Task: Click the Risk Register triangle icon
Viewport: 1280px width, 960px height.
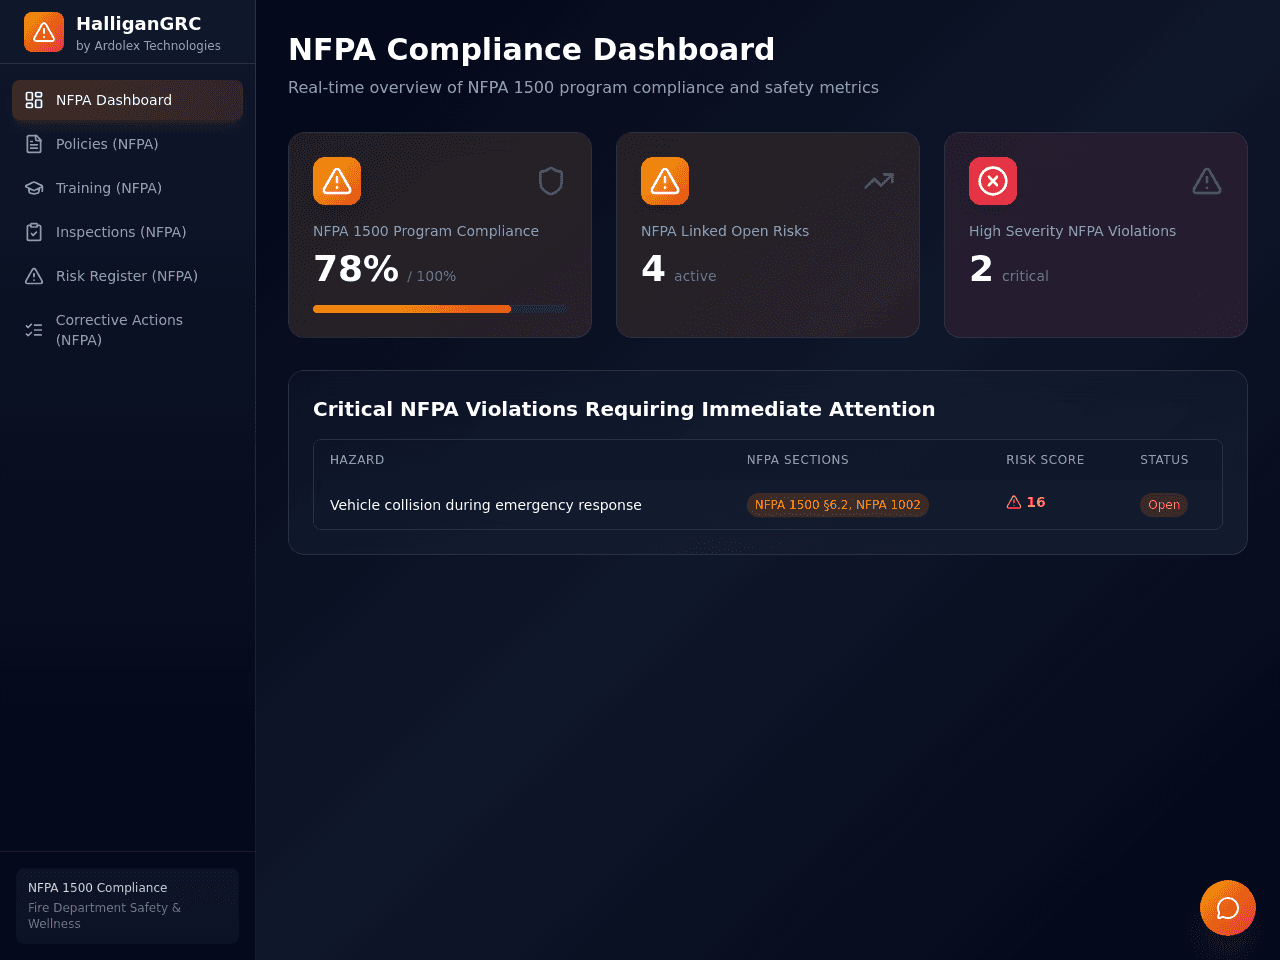Action: pos(34,276)
